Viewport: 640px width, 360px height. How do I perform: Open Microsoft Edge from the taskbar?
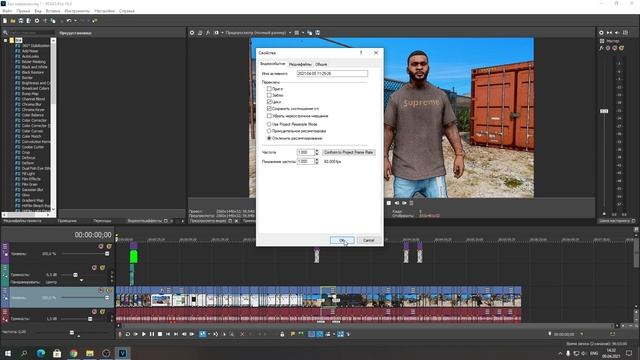point(40,353)
